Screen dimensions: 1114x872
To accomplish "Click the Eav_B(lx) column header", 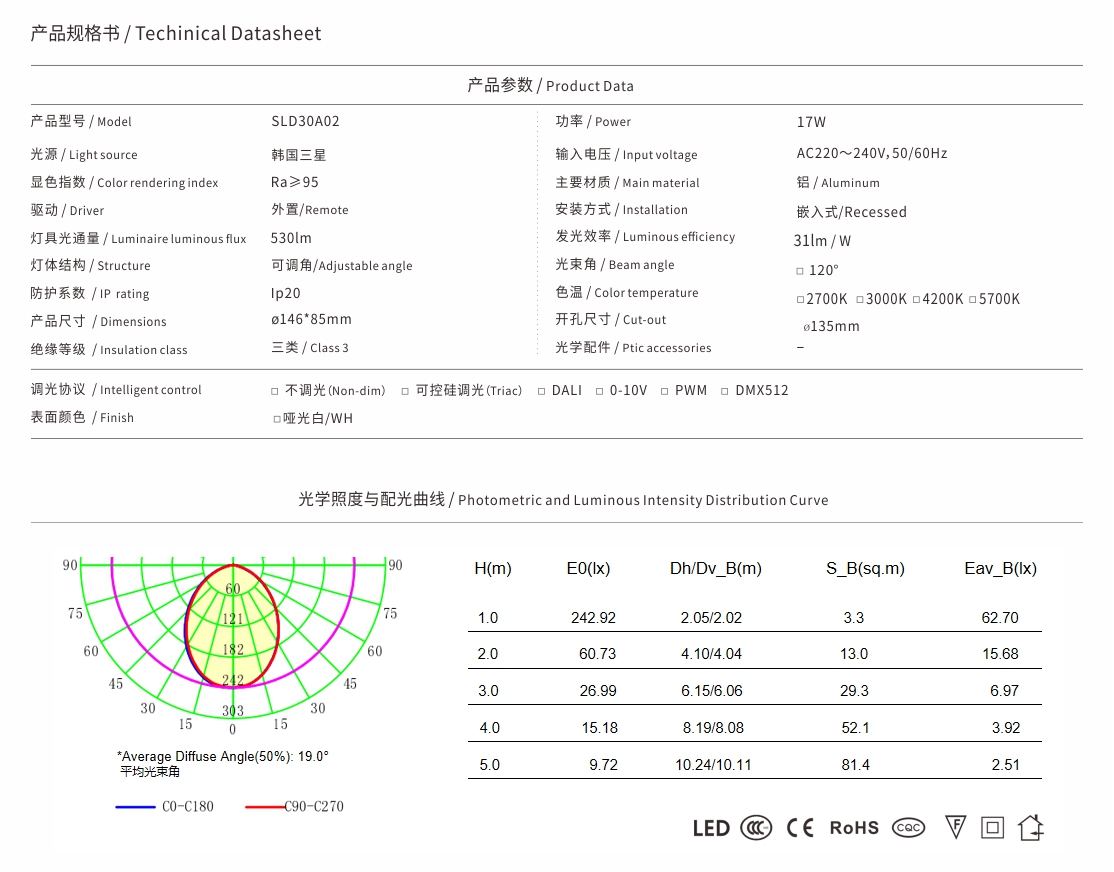I will (1000, 569).
